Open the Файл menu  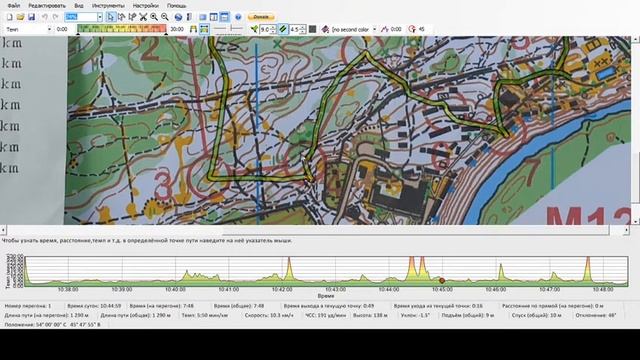13,6
